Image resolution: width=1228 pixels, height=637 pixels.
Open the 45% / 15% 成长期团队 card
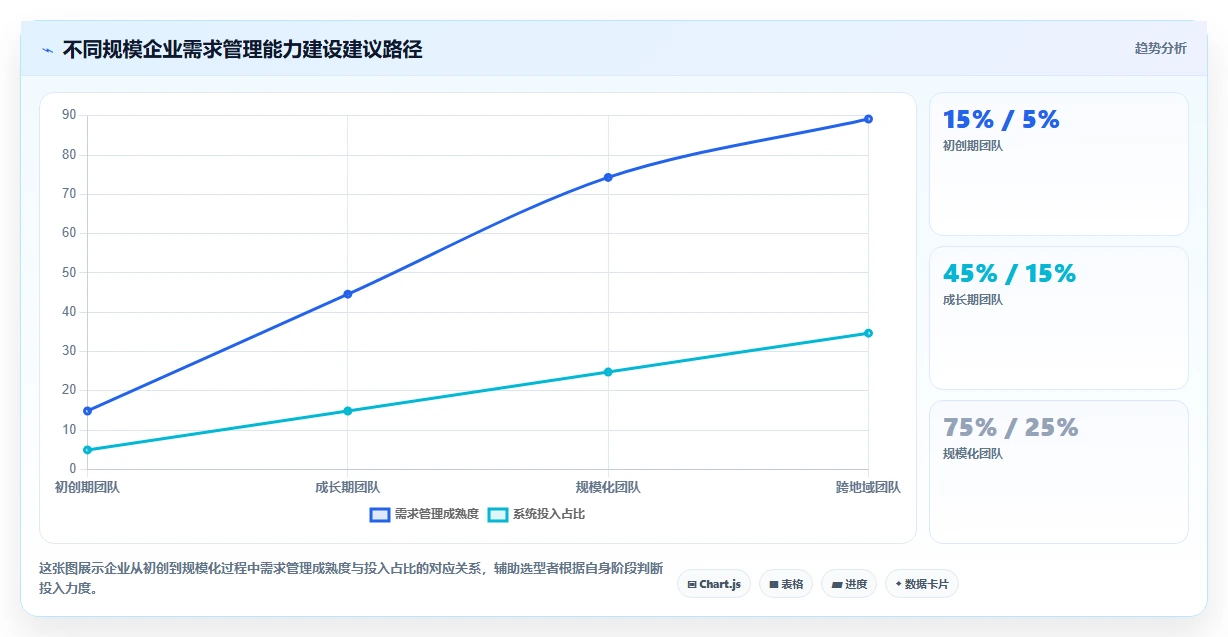pyautogui.click(x=1058, y=318)
